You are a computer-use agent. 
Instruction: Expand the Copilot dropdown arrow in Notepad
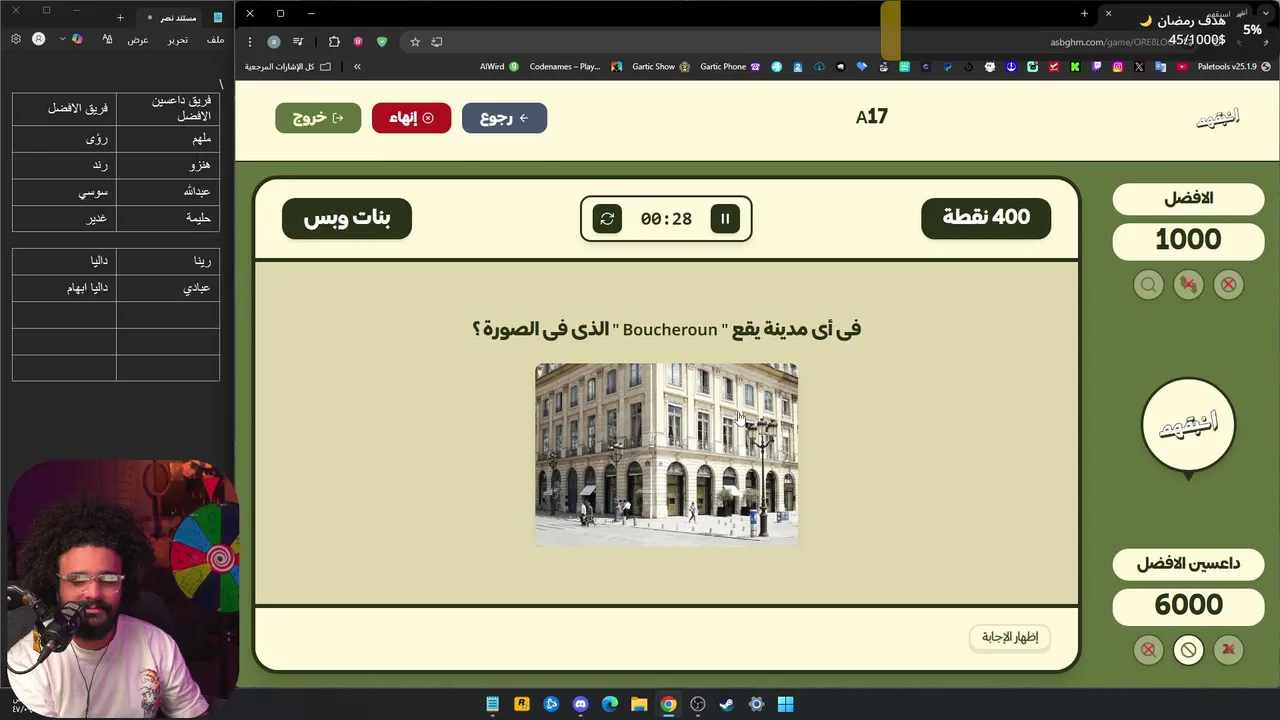click(x=62, y=39)
